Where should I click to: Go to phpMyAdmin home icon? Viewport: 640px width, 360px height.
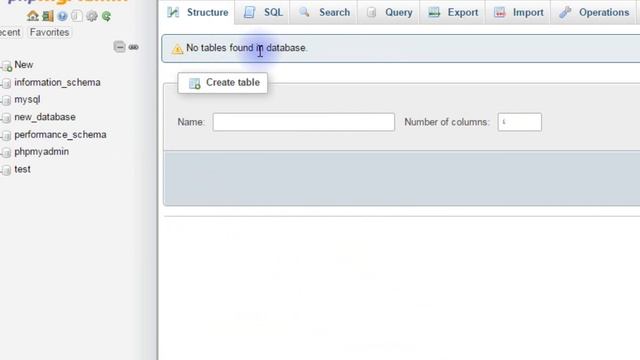tap(33, 16)
